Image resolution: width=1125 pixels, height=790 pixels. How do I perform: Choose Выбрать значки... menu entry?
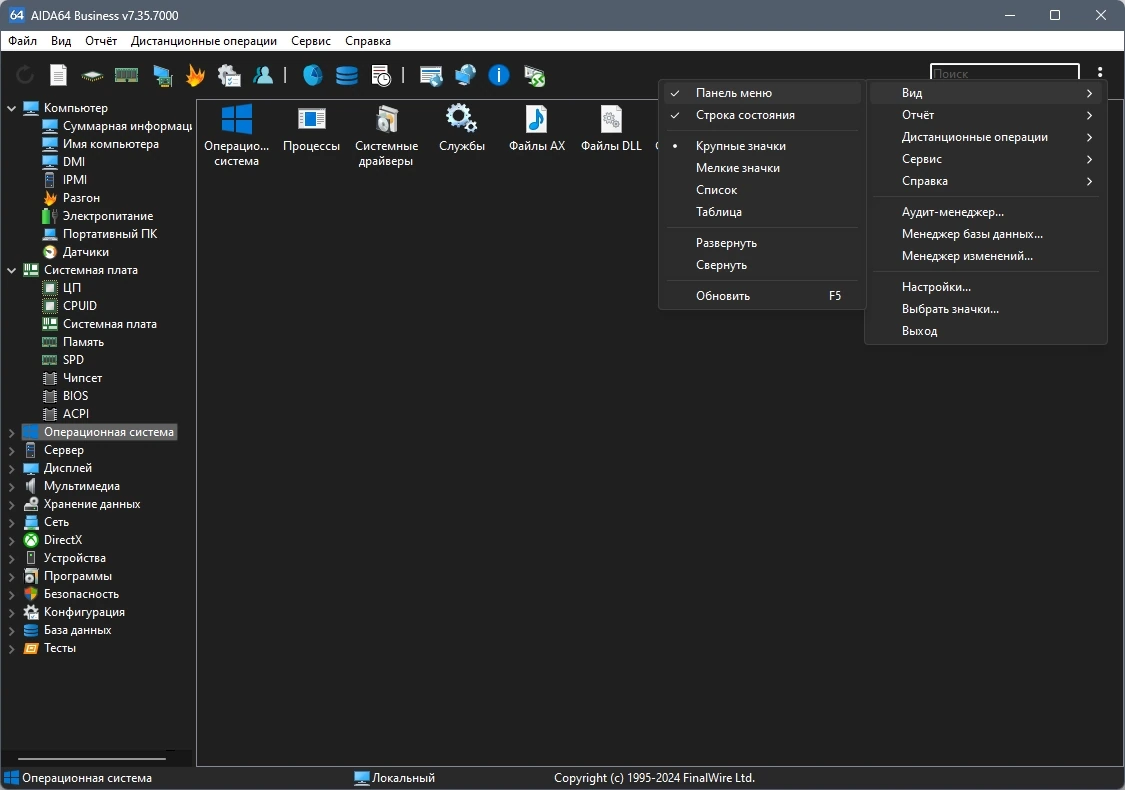click(x=986, y=309)
